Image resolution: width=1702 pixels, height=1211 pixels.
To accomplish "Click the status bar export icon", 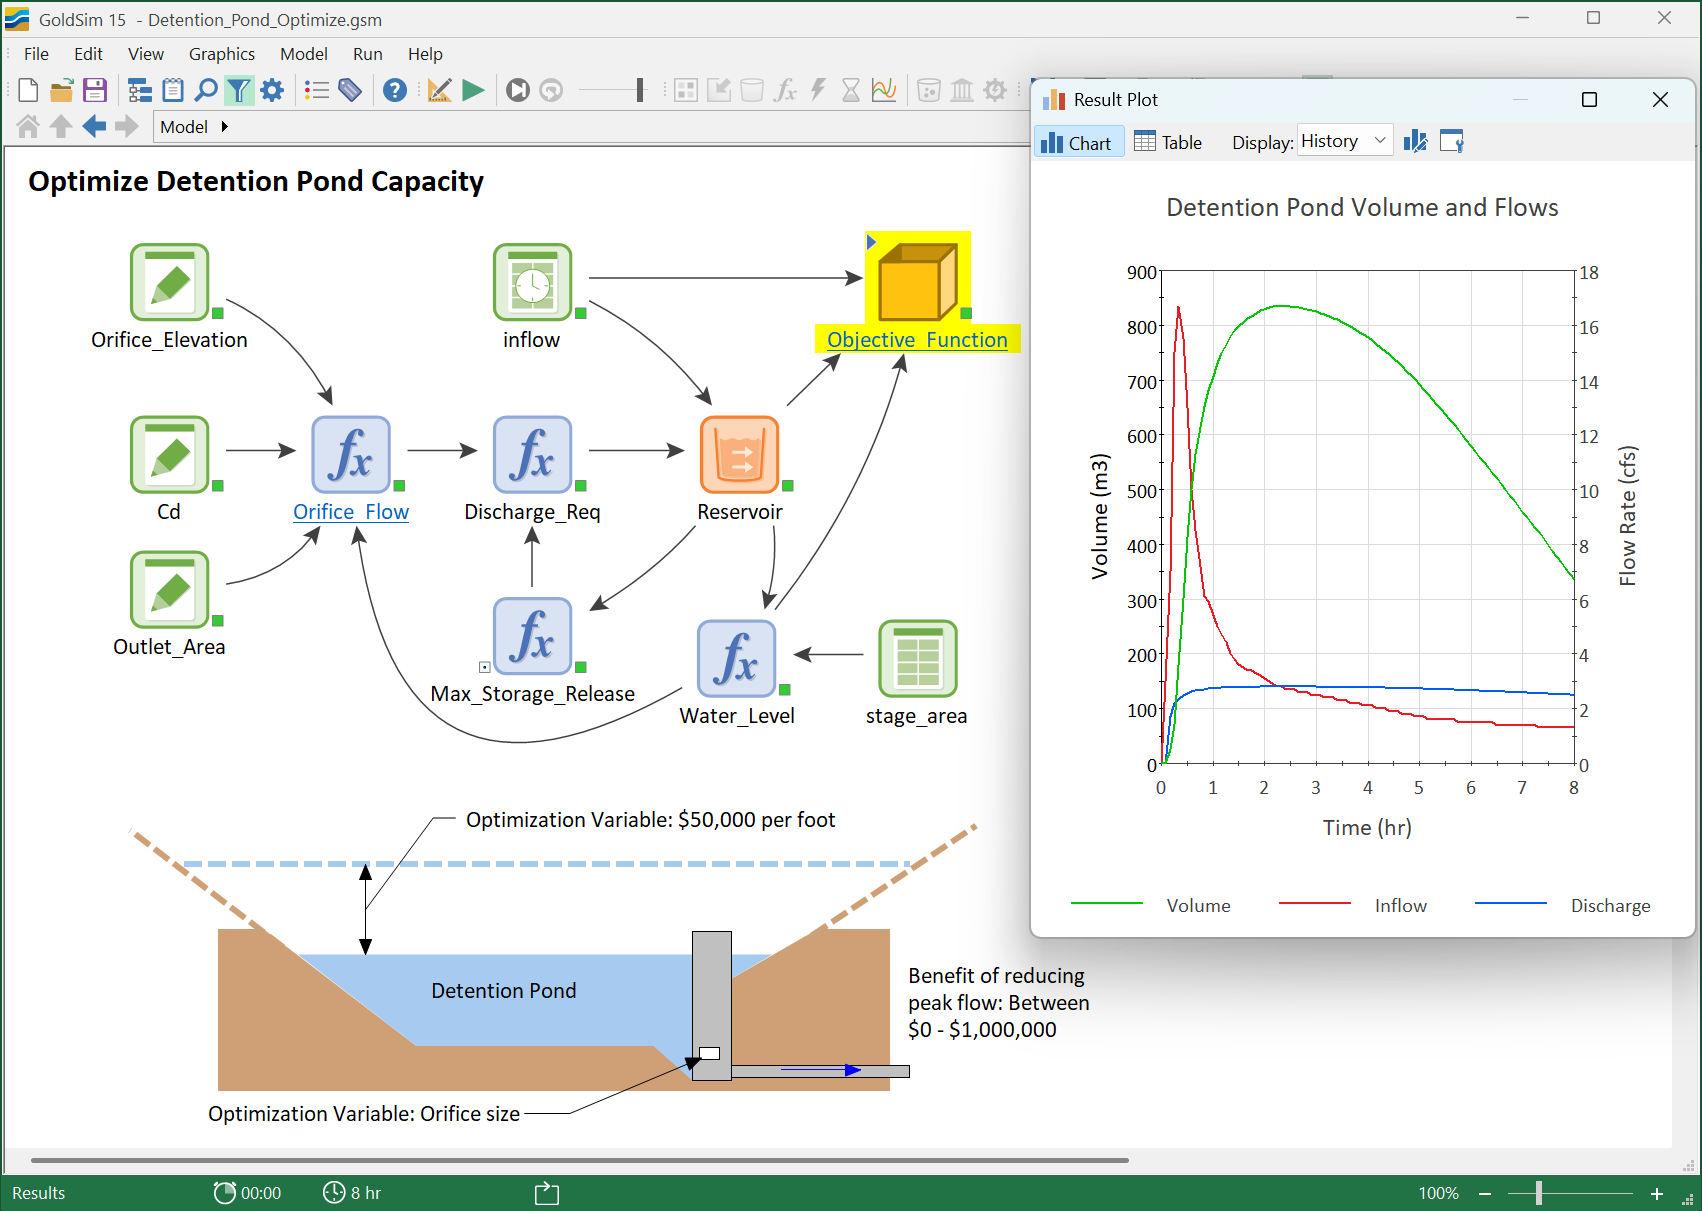I will (547, 1193).
